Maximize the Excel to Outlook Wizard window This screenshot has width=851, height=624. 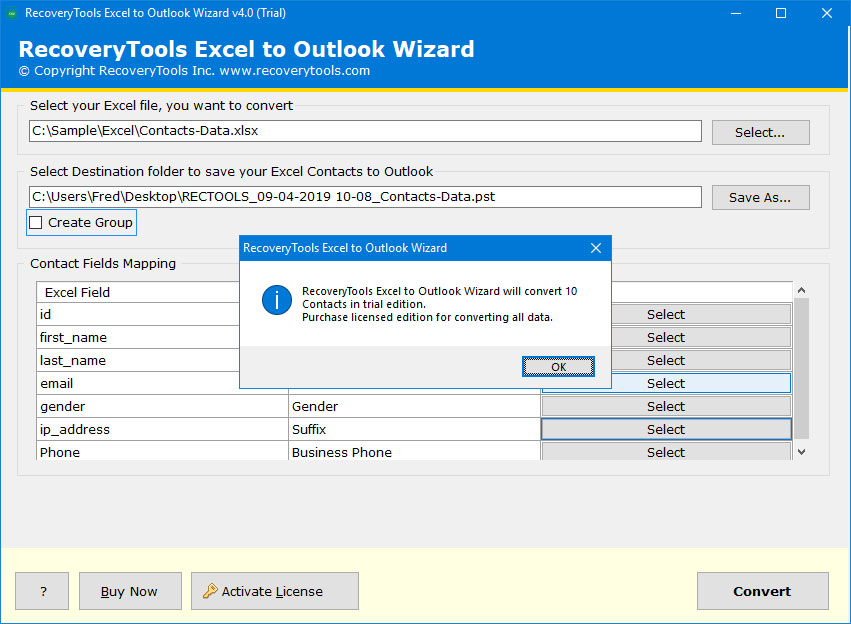pos(780,13)
